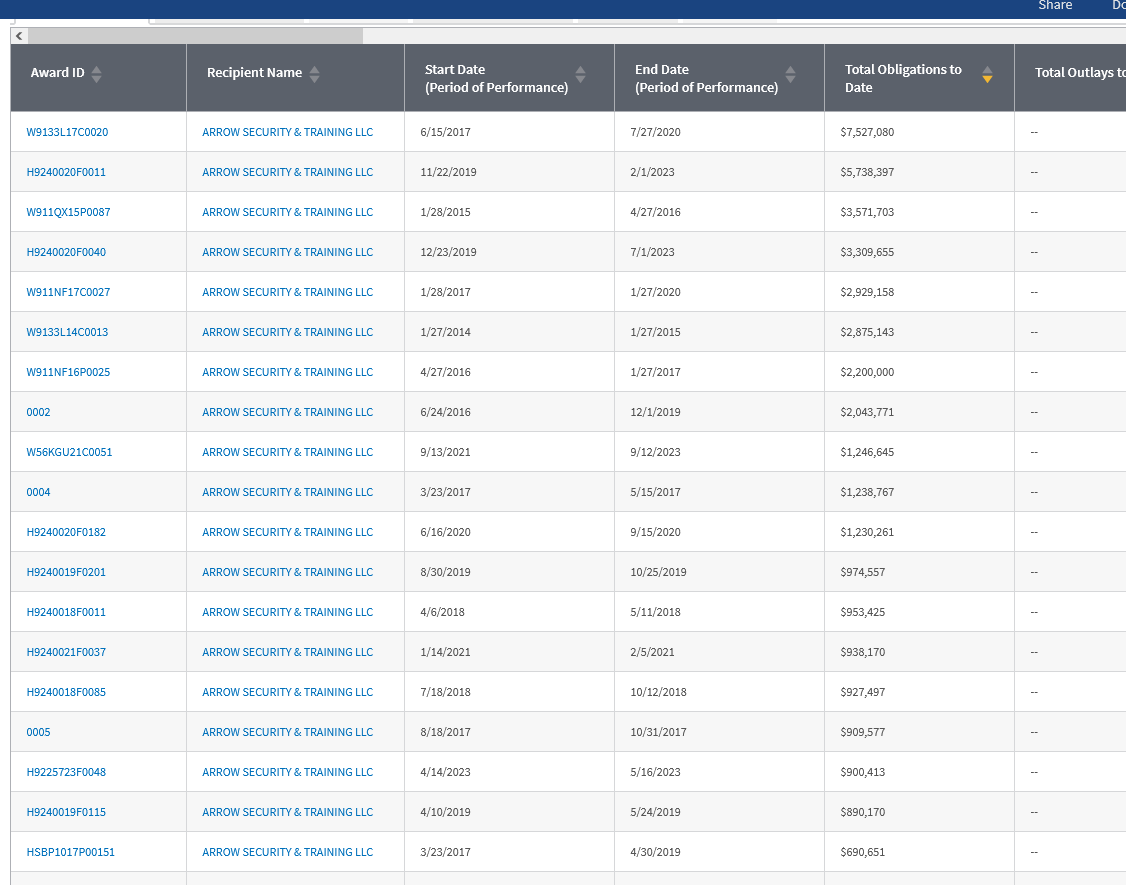Click start date 9/13/2021

(445, 453)
